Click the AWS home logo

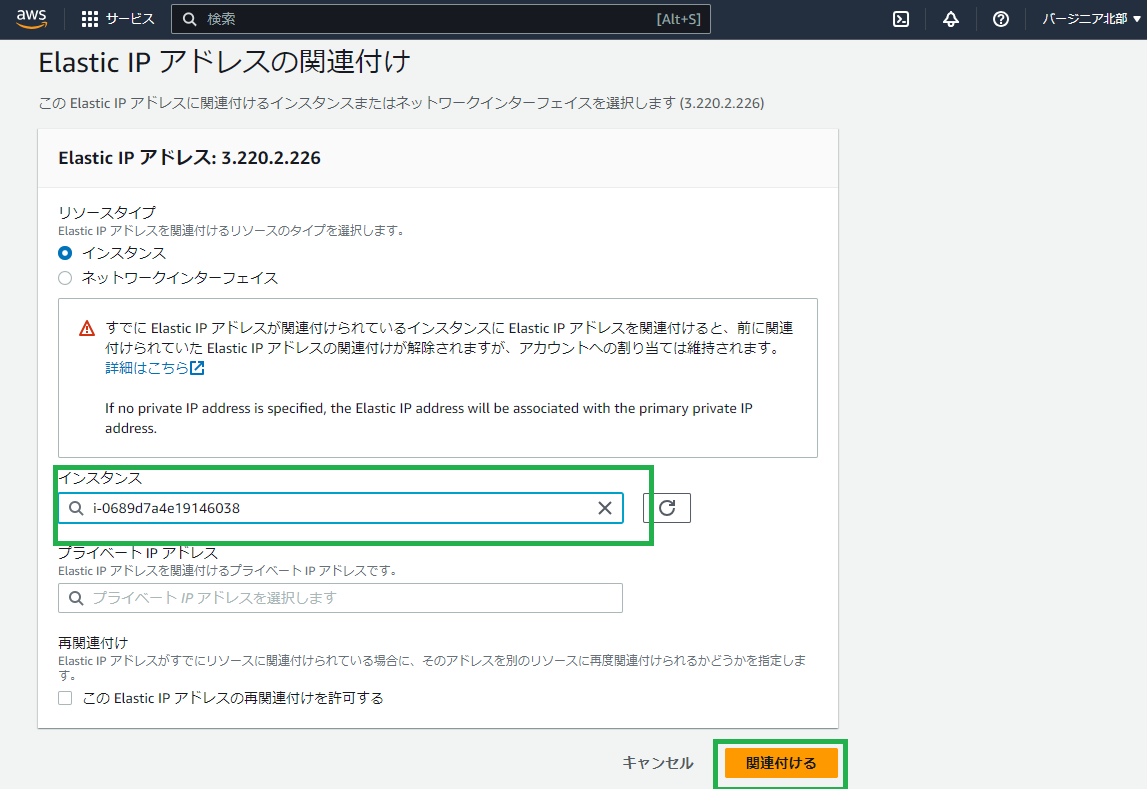[x=29, y=18]
